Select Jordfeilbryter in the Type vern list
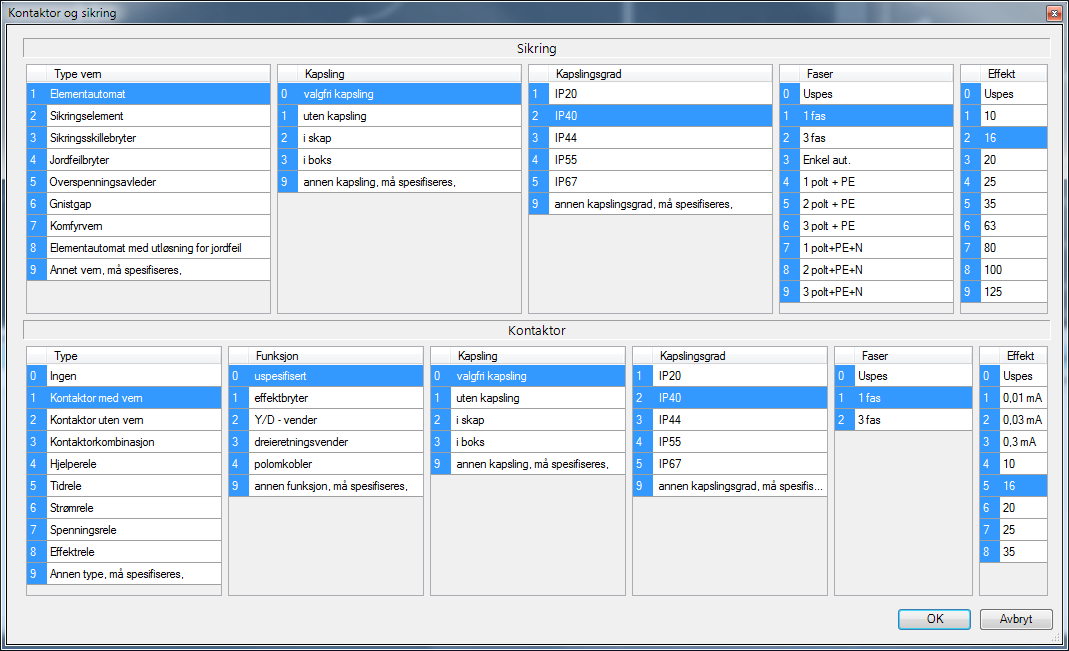1069x651 pixels. pos(80,160)
